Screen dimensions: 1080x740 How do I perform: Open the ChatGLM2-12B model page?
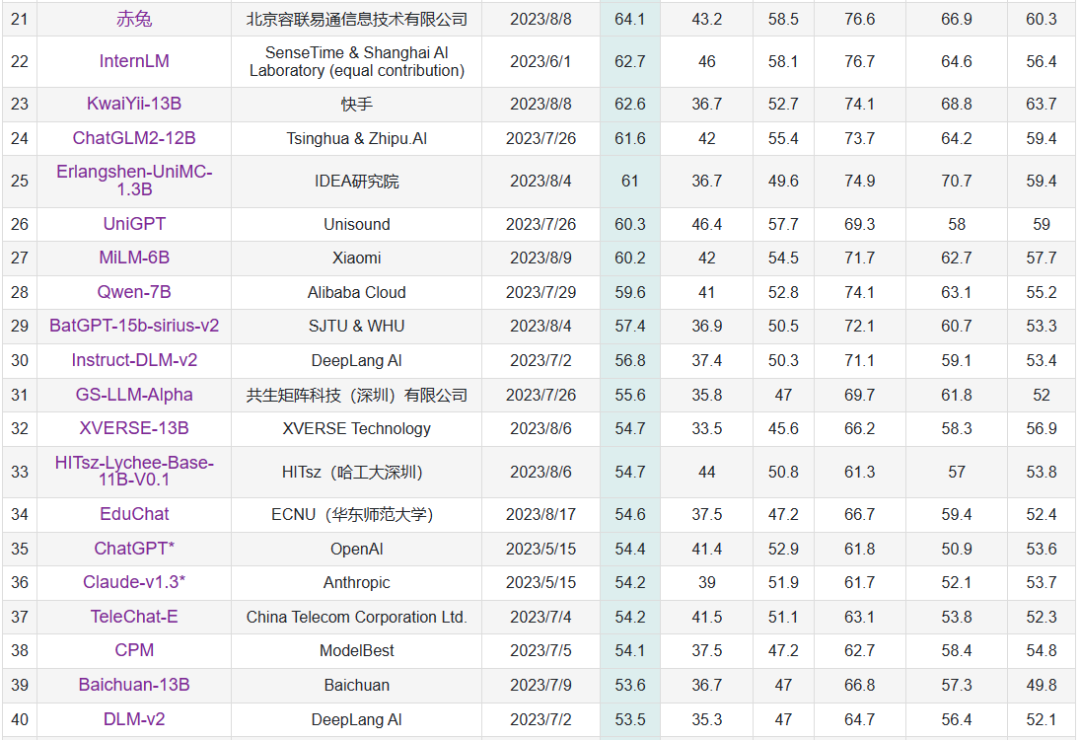coord(134,138)
